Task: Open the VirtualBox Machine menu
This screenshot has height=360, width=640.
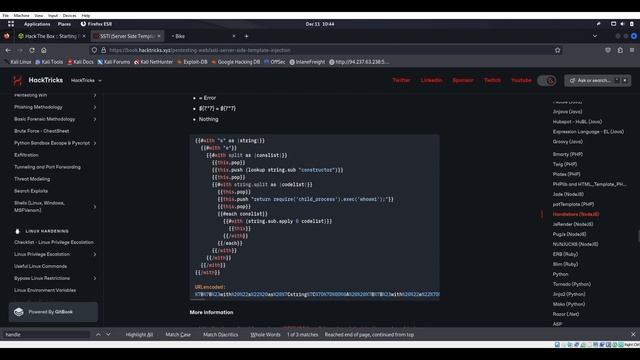Action: pyautogui.click(x=22, y=16)
